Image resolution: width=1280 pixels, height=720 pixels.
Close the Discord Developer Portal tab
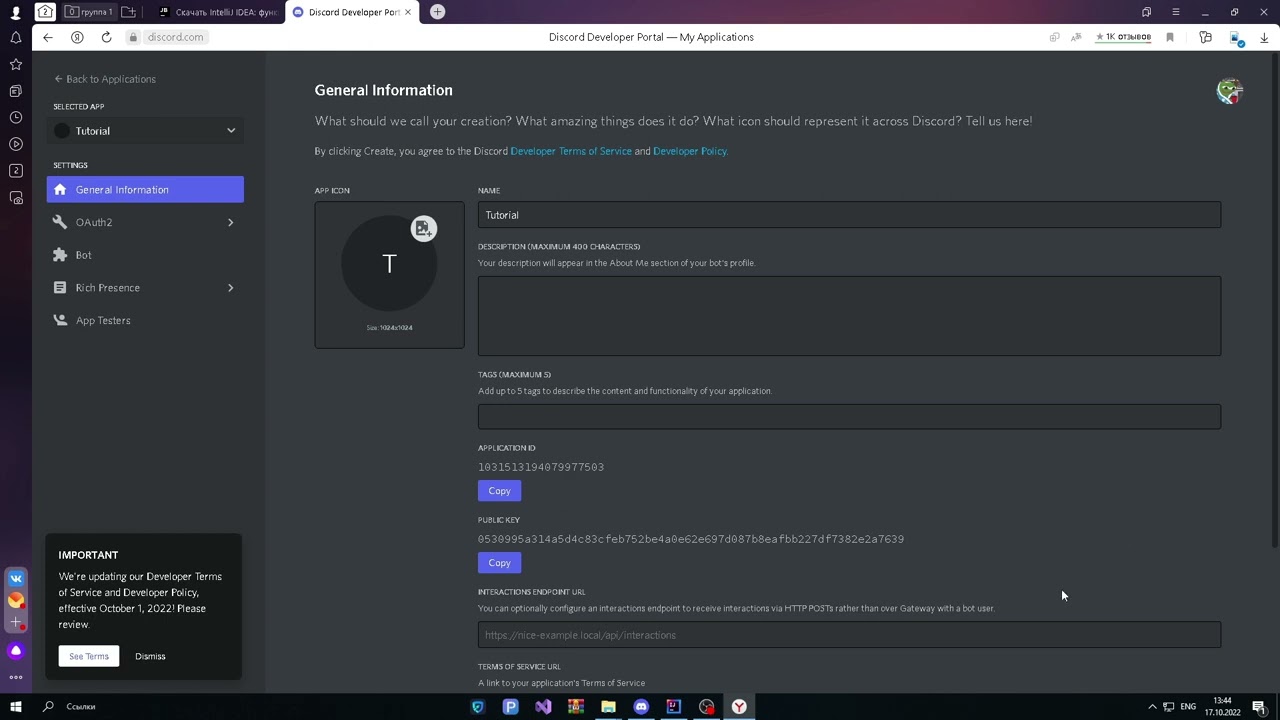(408, 12)
